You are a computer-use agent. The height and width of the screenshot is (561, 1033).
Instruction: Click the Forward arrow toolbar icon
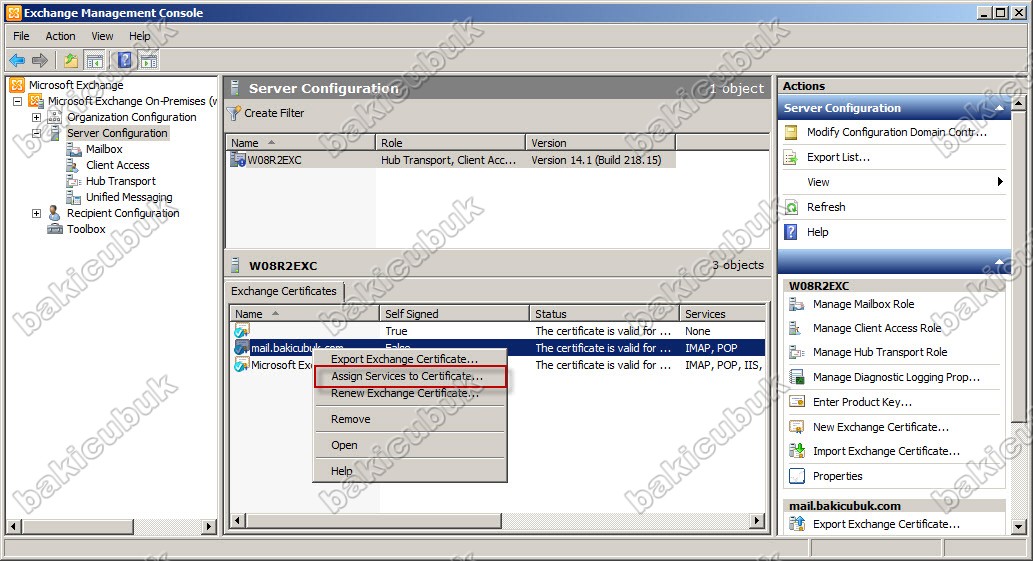point(40,61)
